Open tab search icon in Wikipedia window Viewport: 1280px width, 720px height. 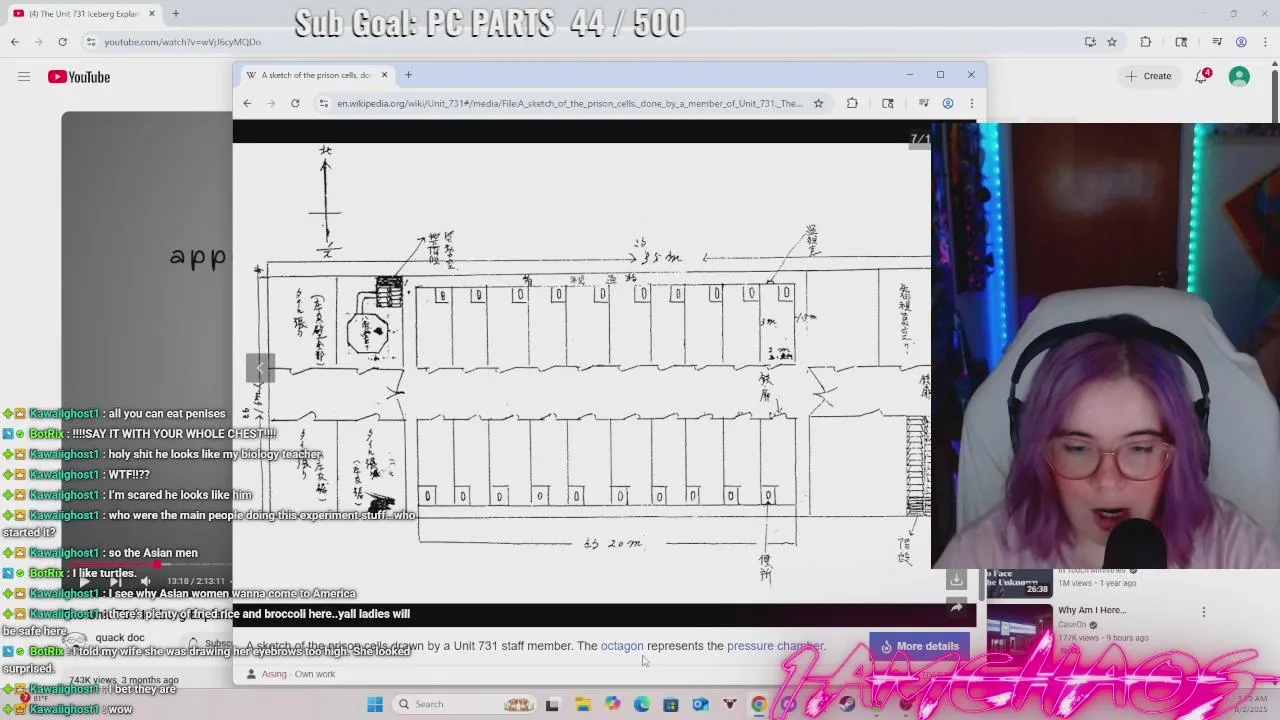point(888,103)
